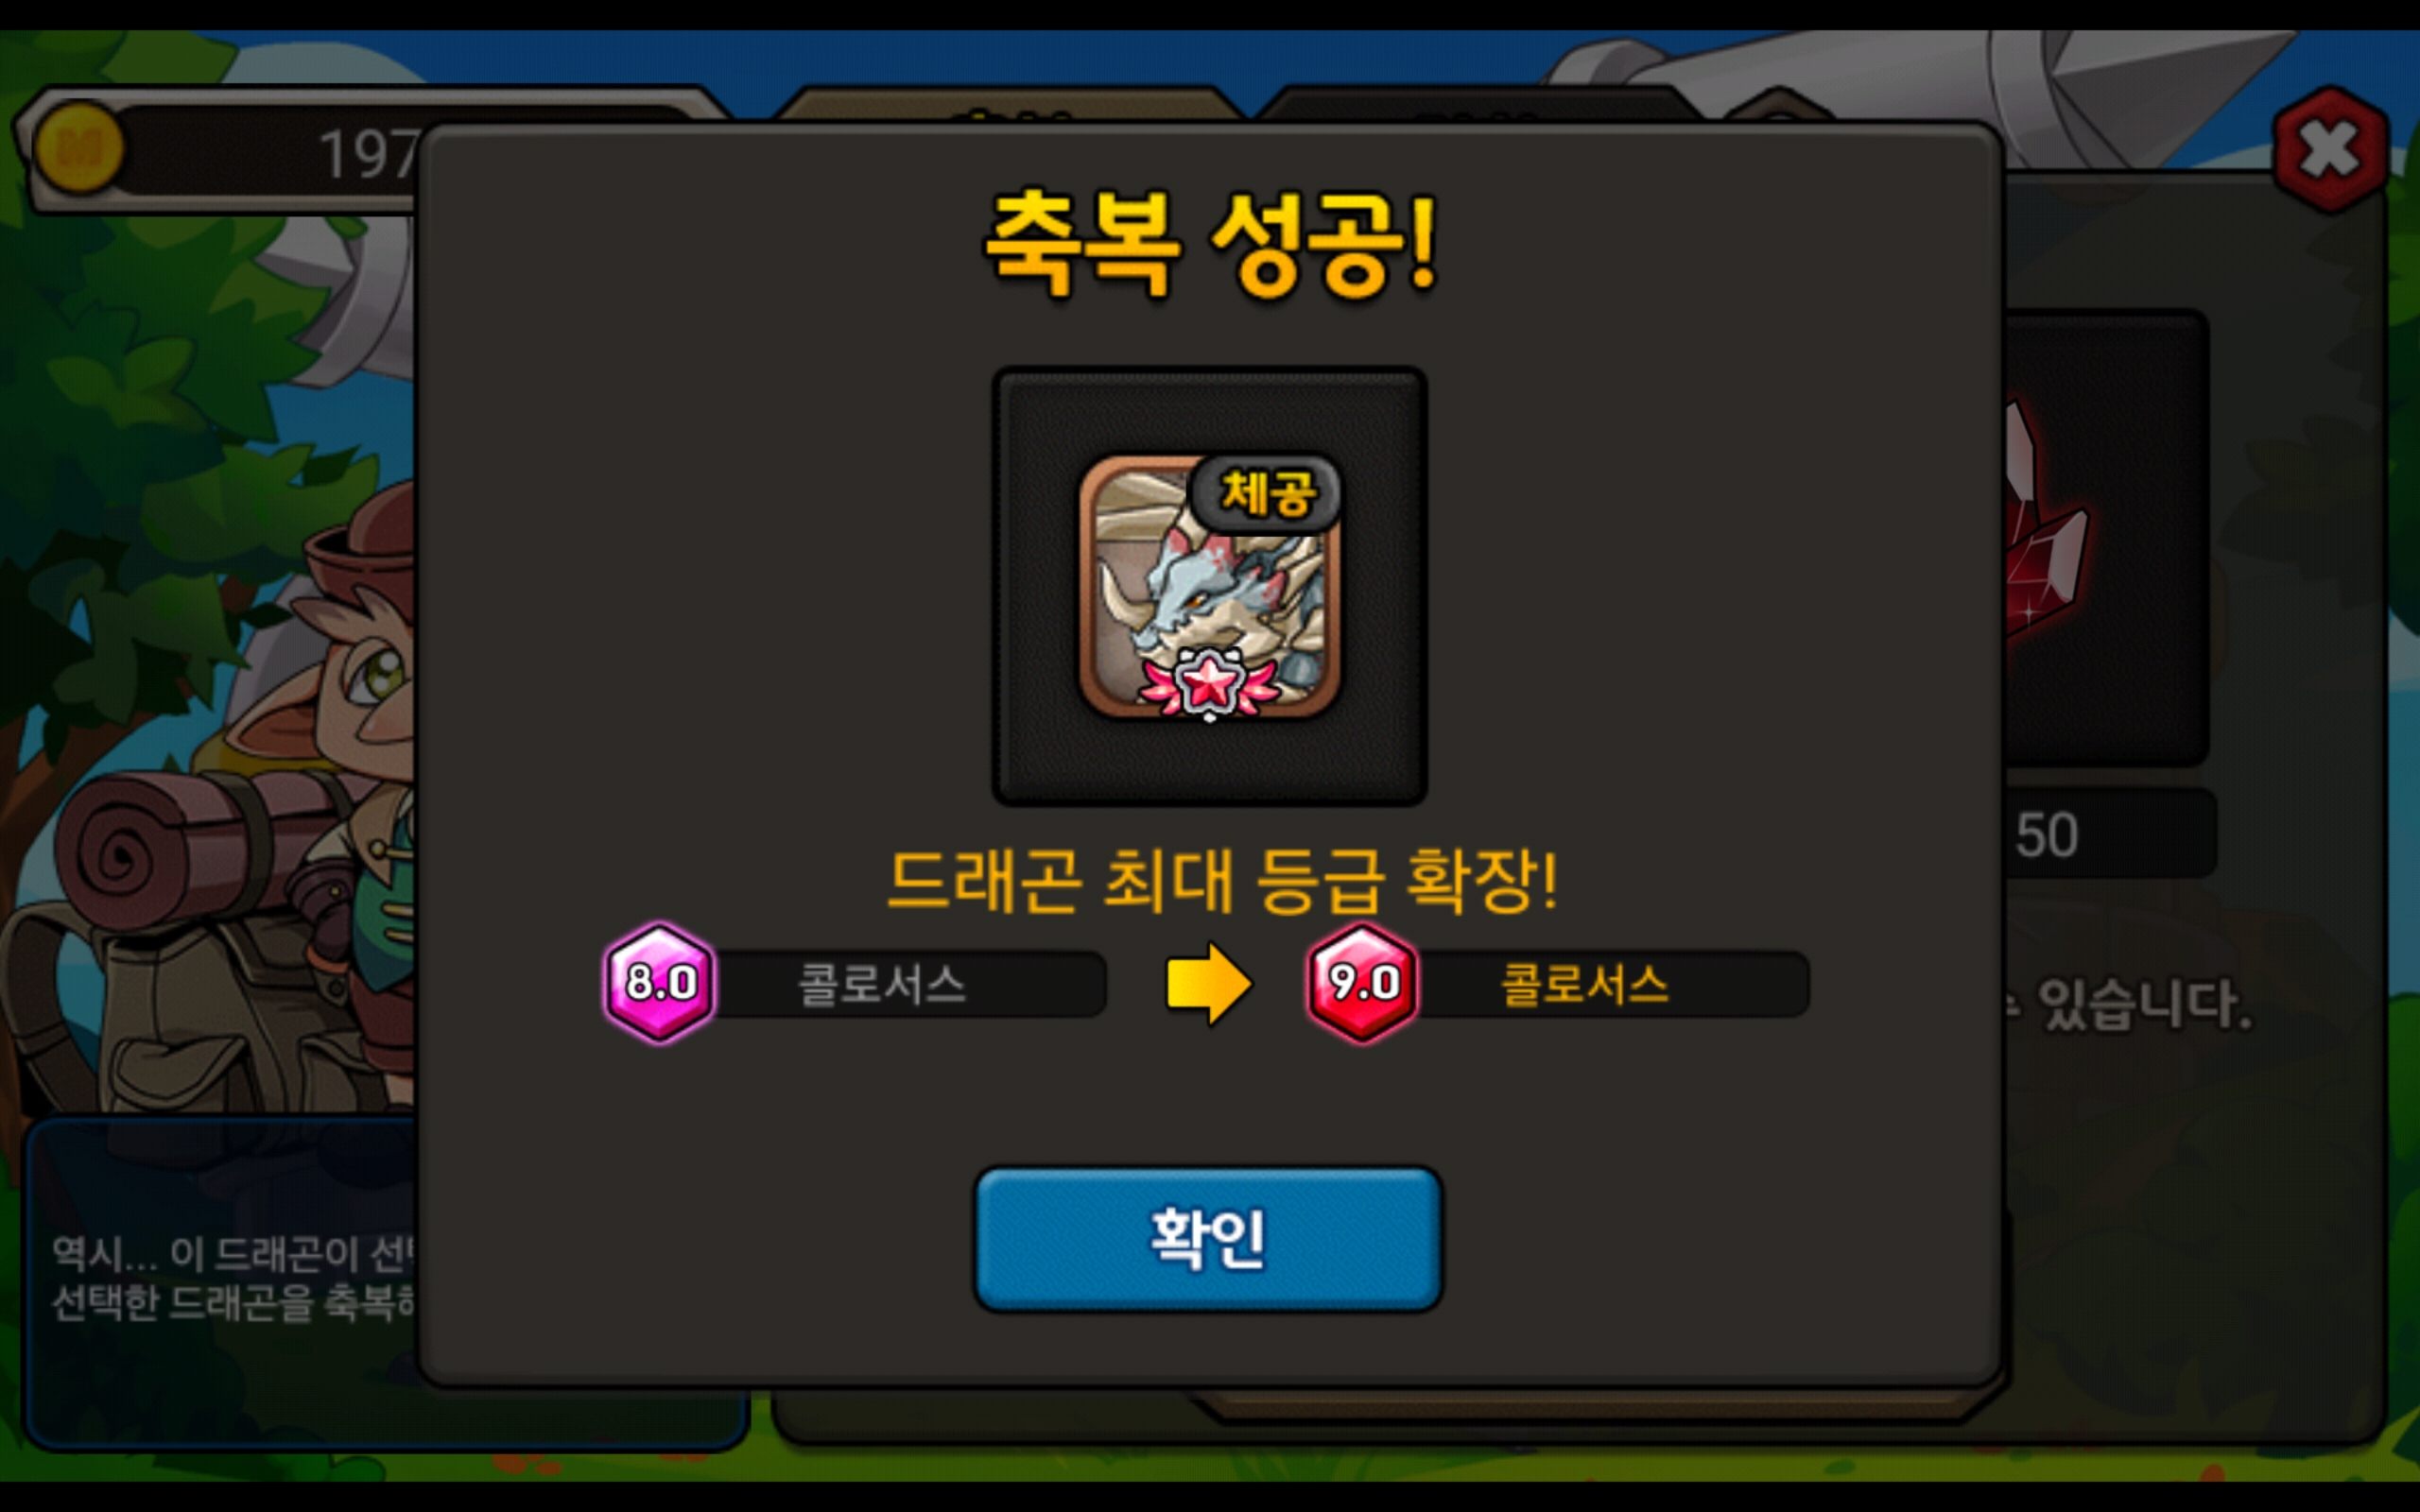Tap the 드래곤 최대 등급 확장! message
This screenshot has height=1512, width=2420.
tap(1222, 881)
